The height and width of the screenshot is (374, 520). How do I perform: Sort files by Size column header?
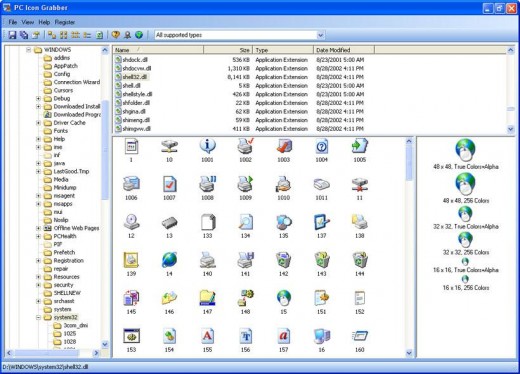pos(228,50)
